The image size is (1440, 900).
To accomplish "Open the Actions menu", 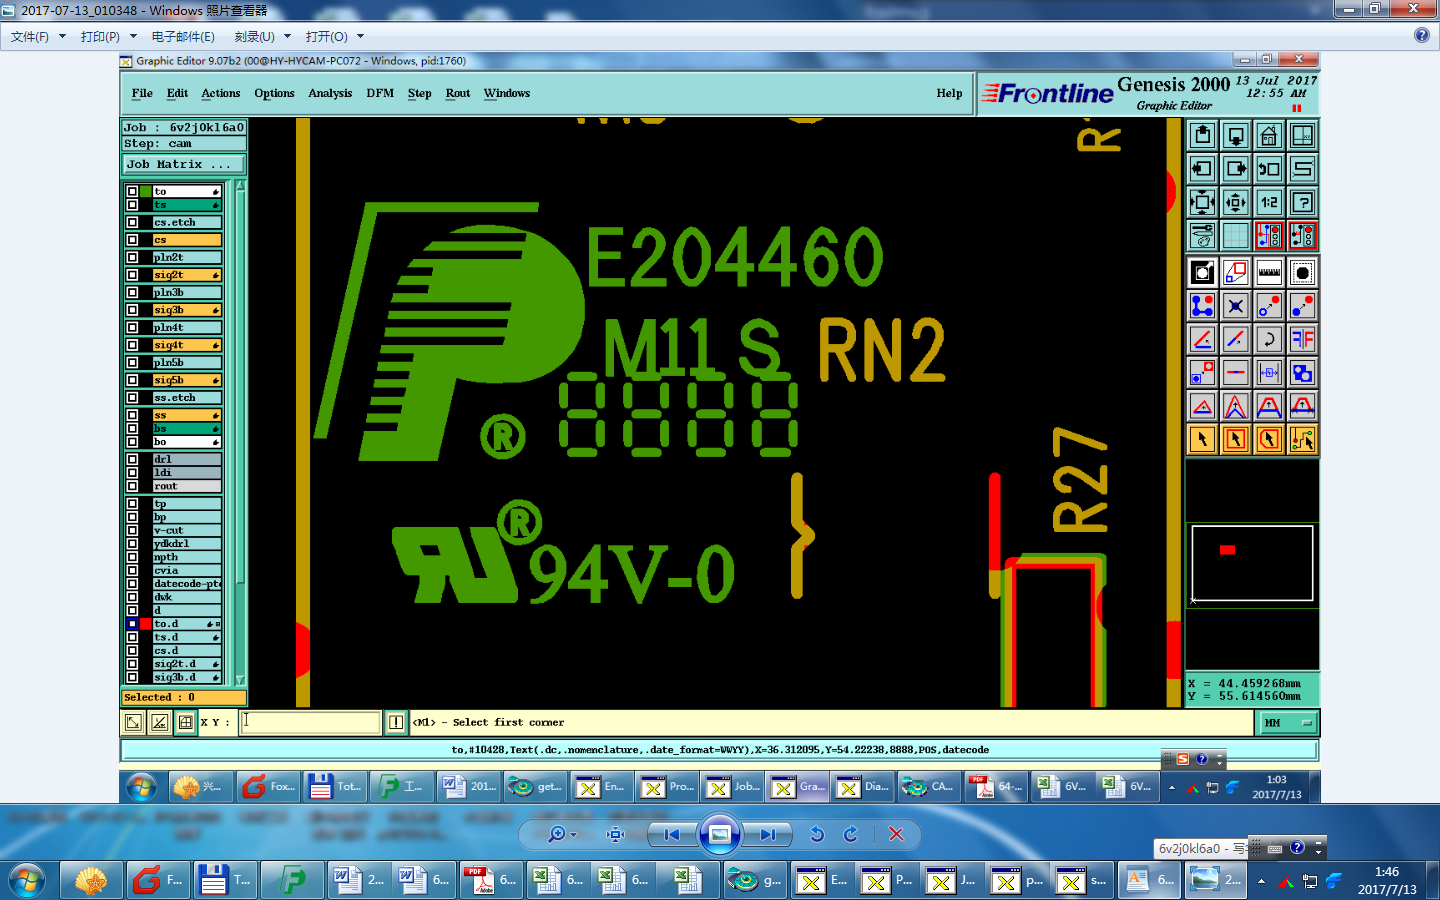I will 221,93.
